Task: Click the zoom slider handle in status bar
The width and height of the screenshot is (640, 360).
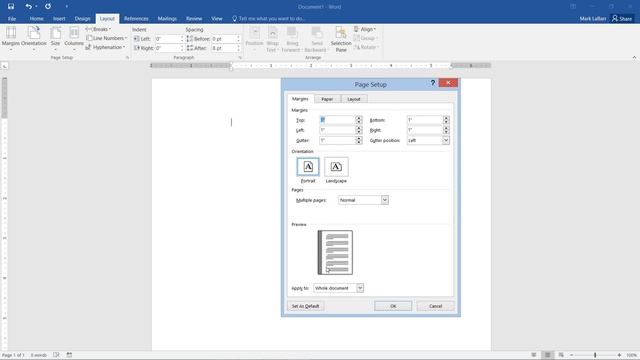Action: pos(595,355)
